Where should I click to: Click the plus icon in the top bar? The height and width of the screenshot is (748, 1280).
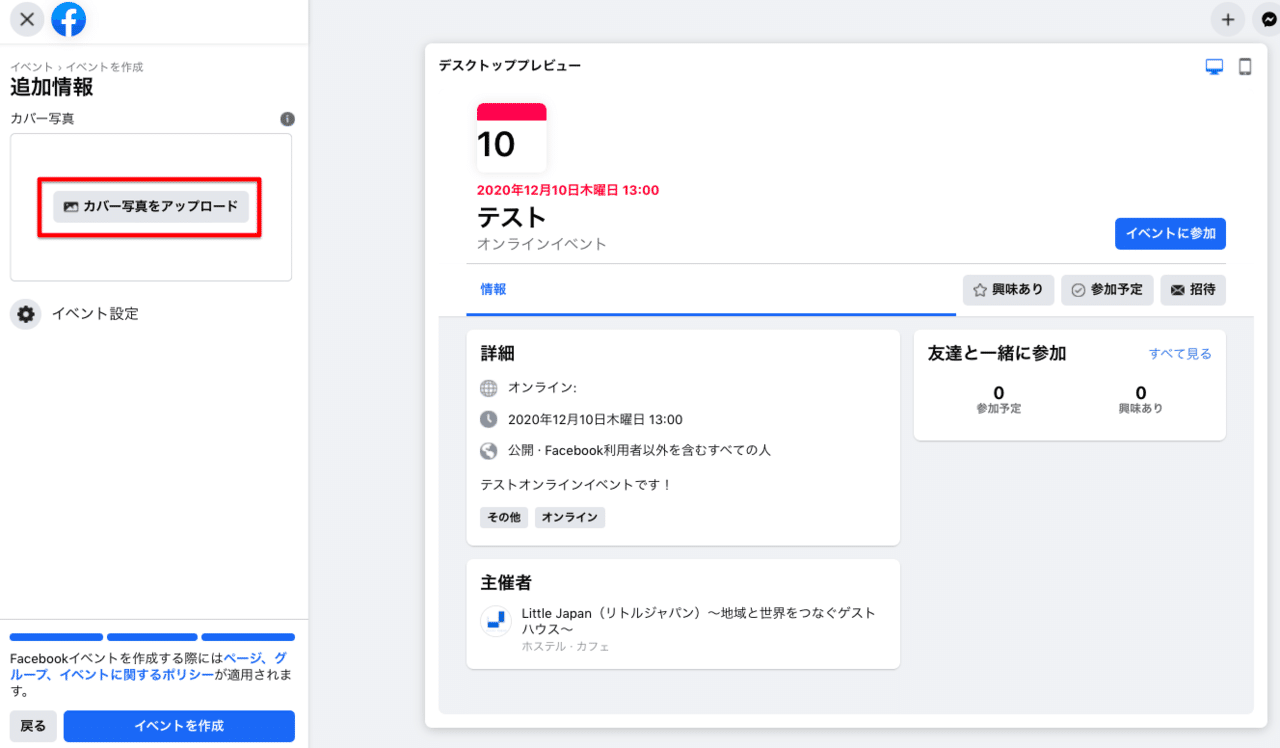[1227, 18]
